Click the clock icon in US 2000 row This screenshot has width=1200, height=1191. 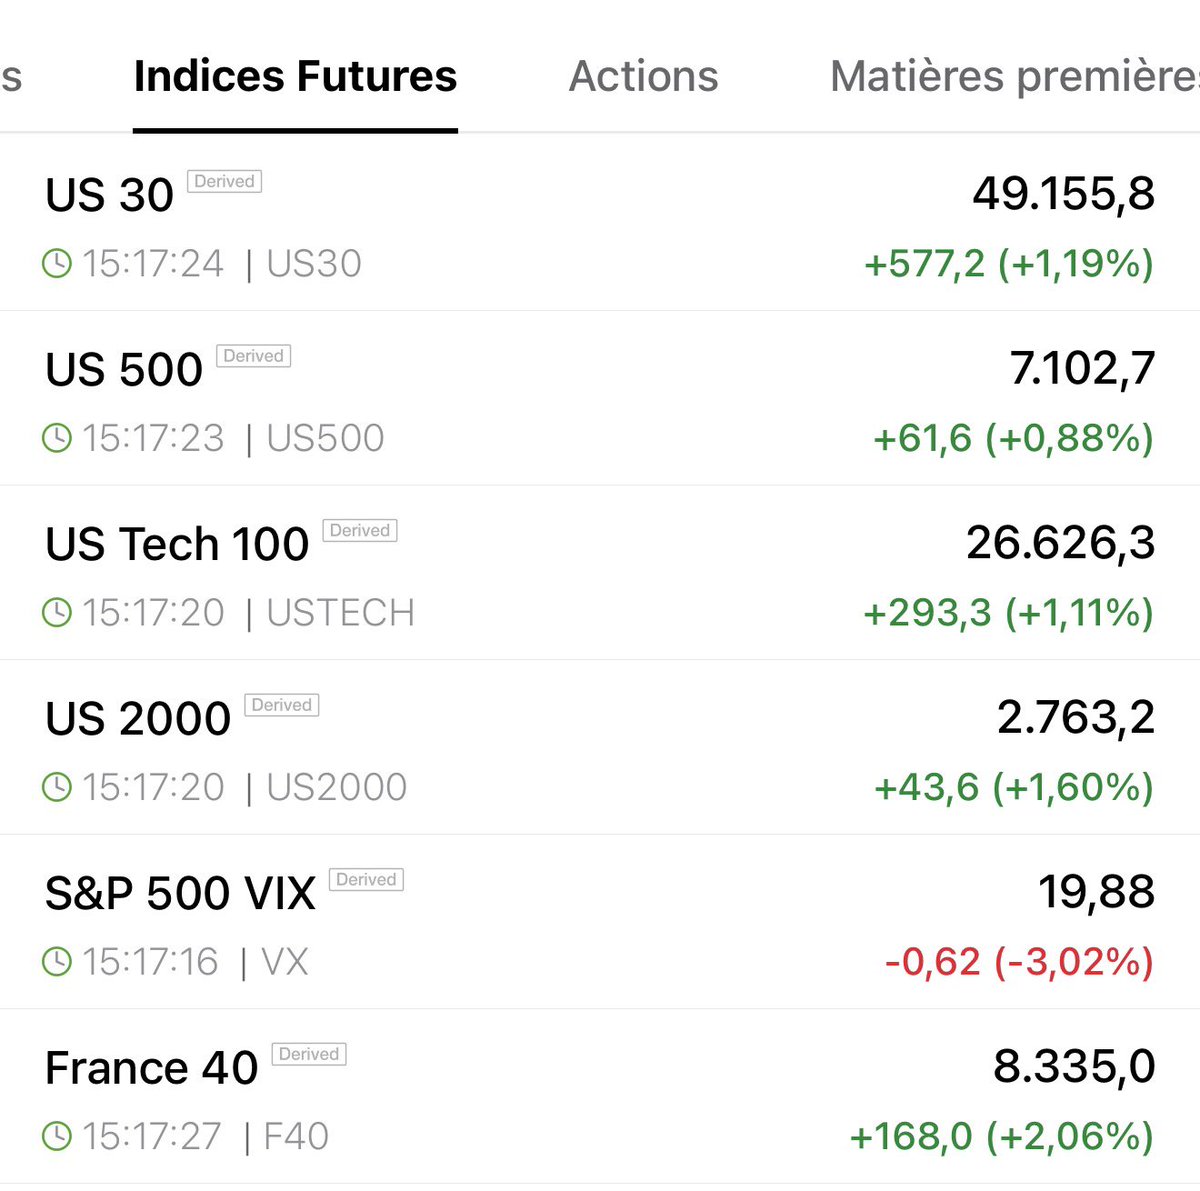click(x=57, y=787)
